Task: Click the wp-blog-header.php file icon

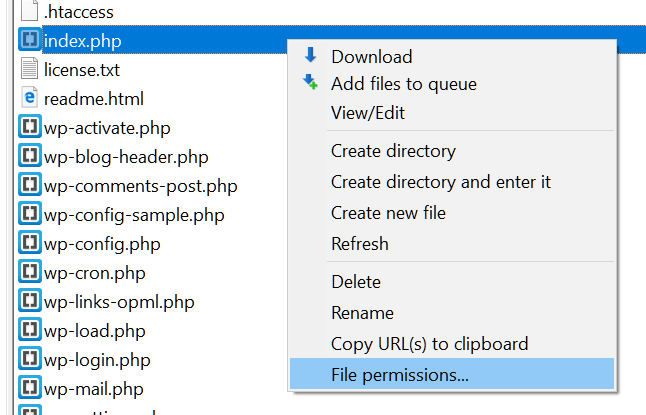Action: (30, 155)
